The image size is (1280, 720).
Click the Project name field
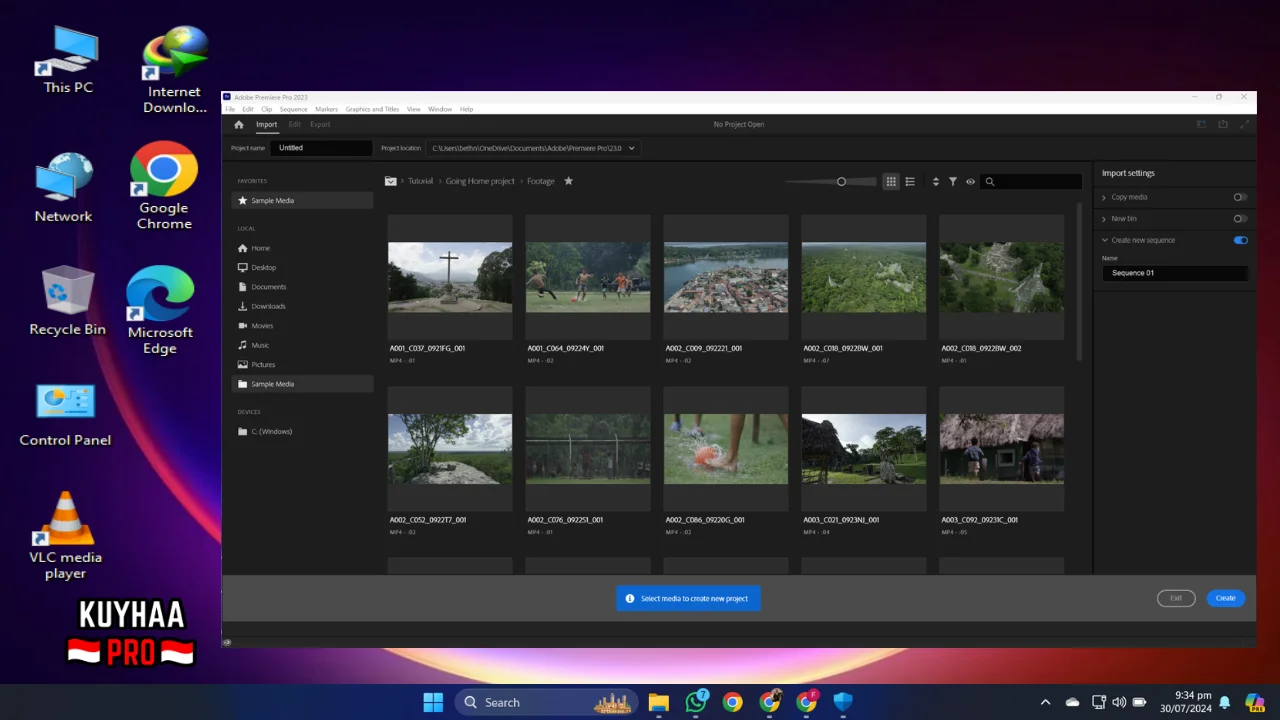click(322, 148)
